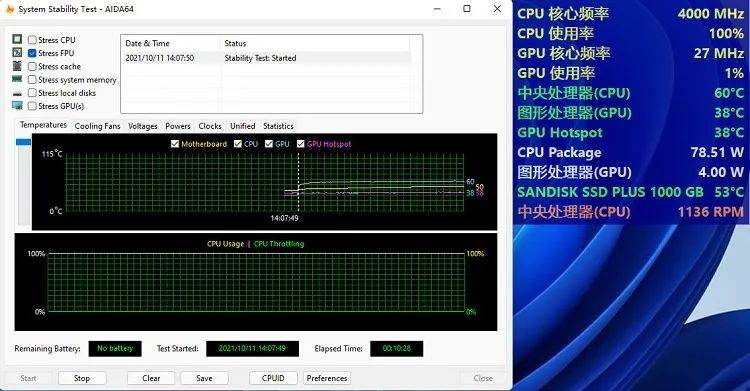
Task: Enable Stress system memory checkbox
Action: coord(32,79)
